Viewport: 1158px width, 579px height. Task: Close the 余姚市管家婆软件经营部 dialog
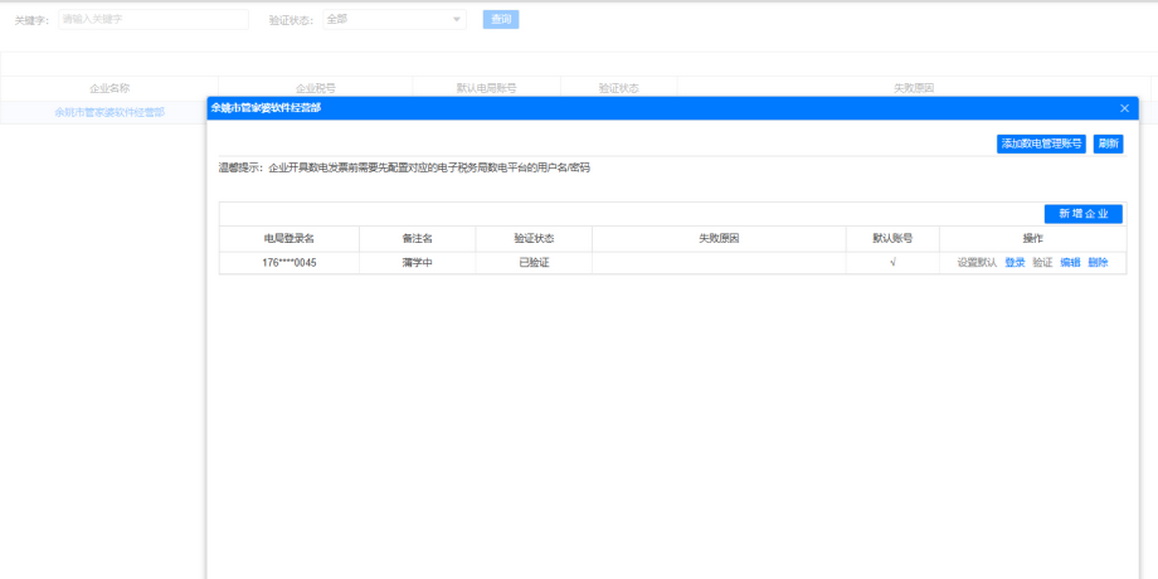pos(1124,108)
